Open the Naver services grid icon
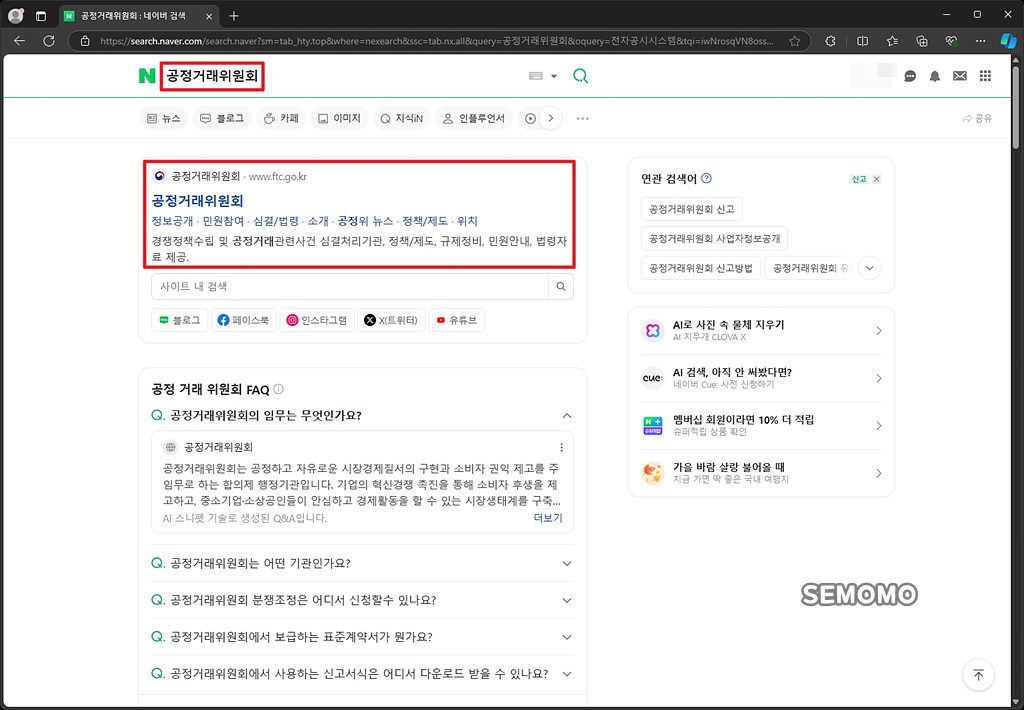The width and height of the screenshot is (1024, 710). pyautogui.click(x=985, y=76)
